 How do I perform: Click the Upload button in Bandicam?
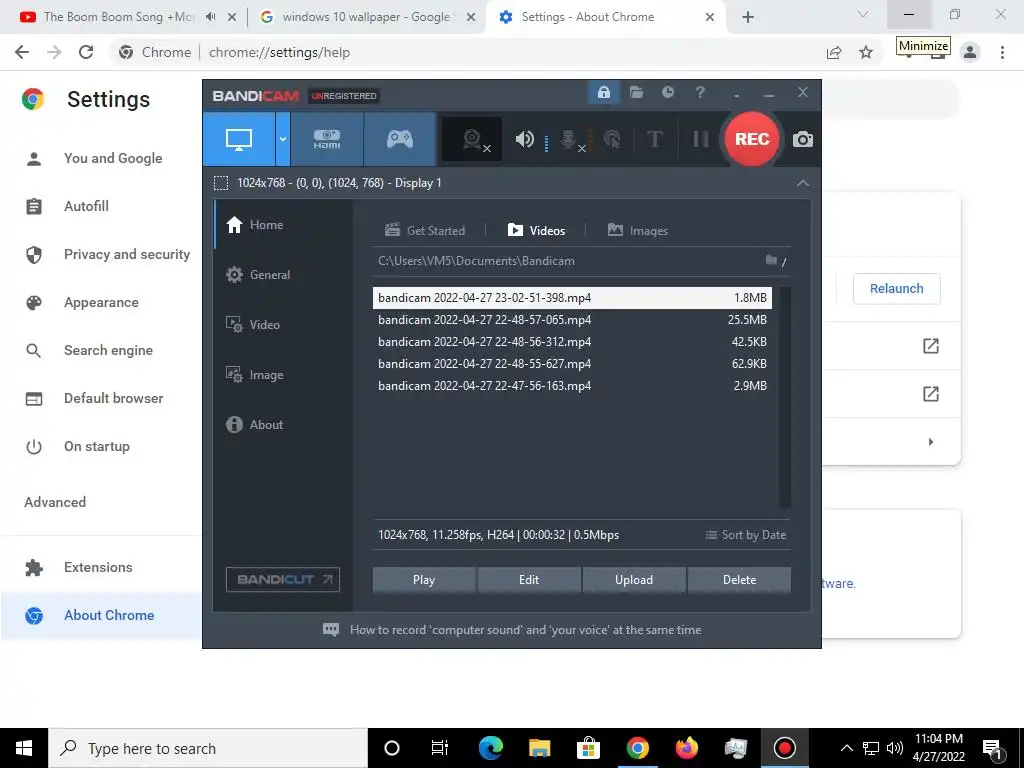point(634,580)
